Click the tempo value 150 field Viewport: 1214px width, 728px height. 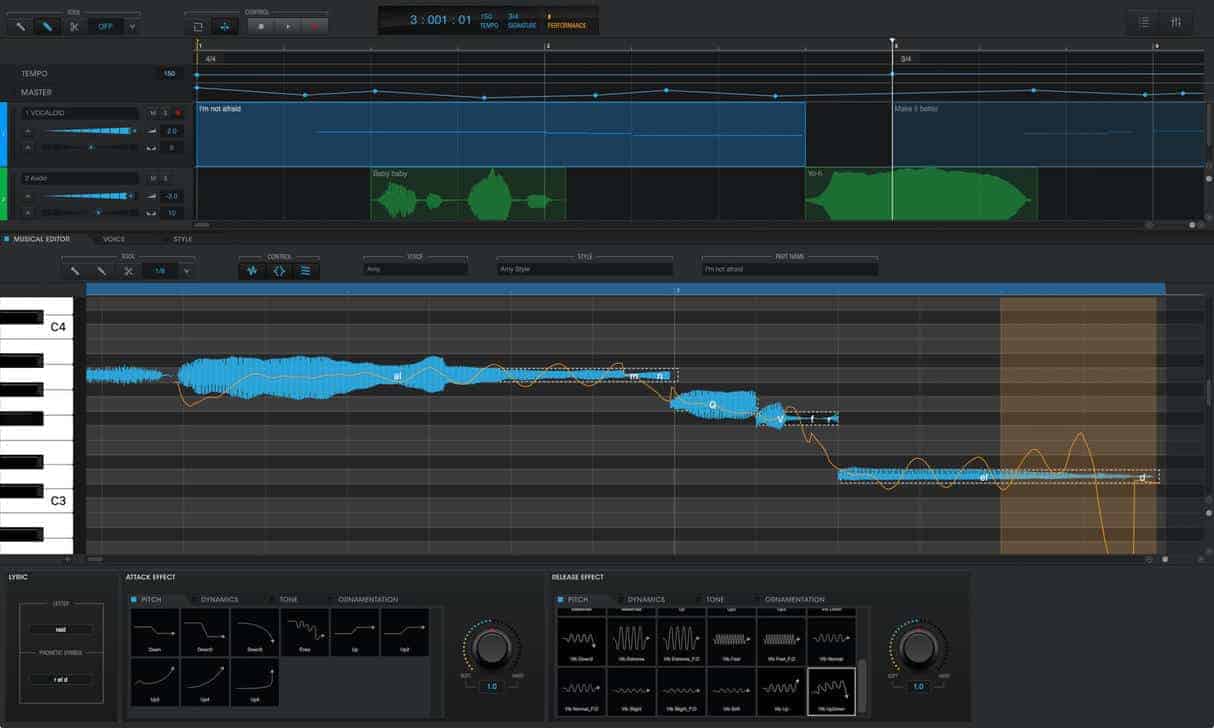pos(170,73)
